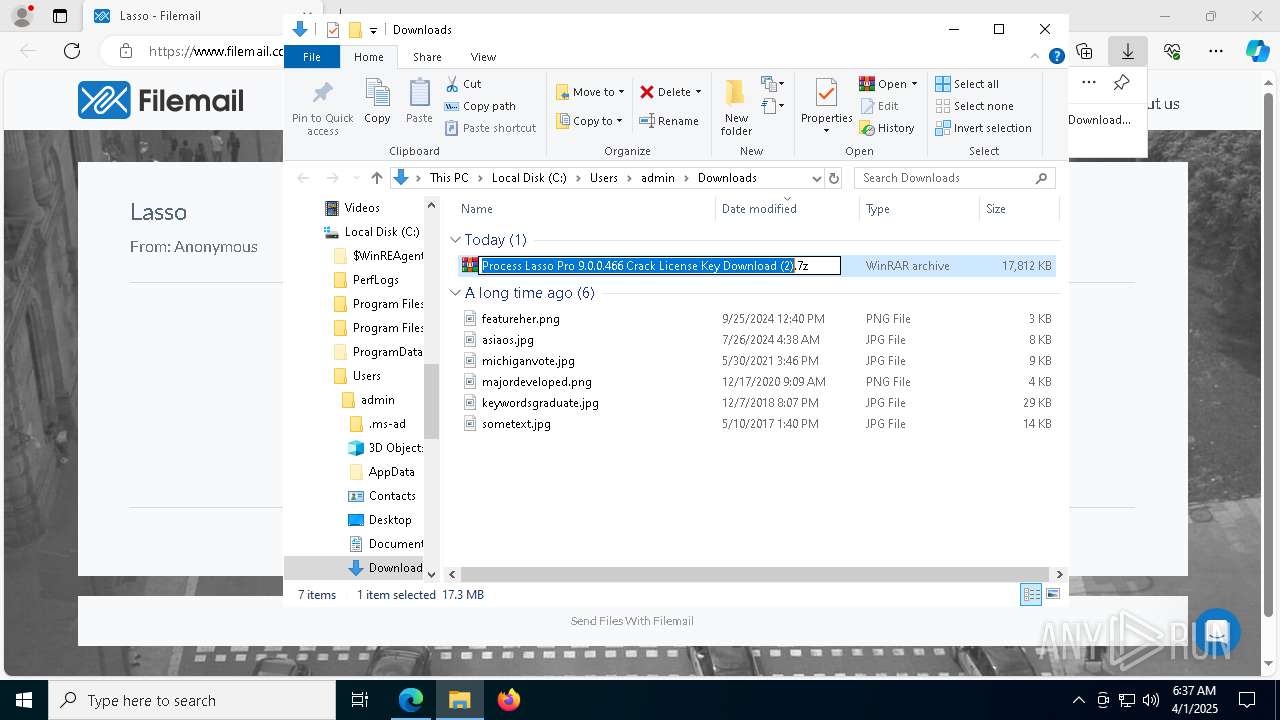The image size is (1280, 720).
Task: Click Edge Copilot icon in browser
Action: [x=1257, y=51]
